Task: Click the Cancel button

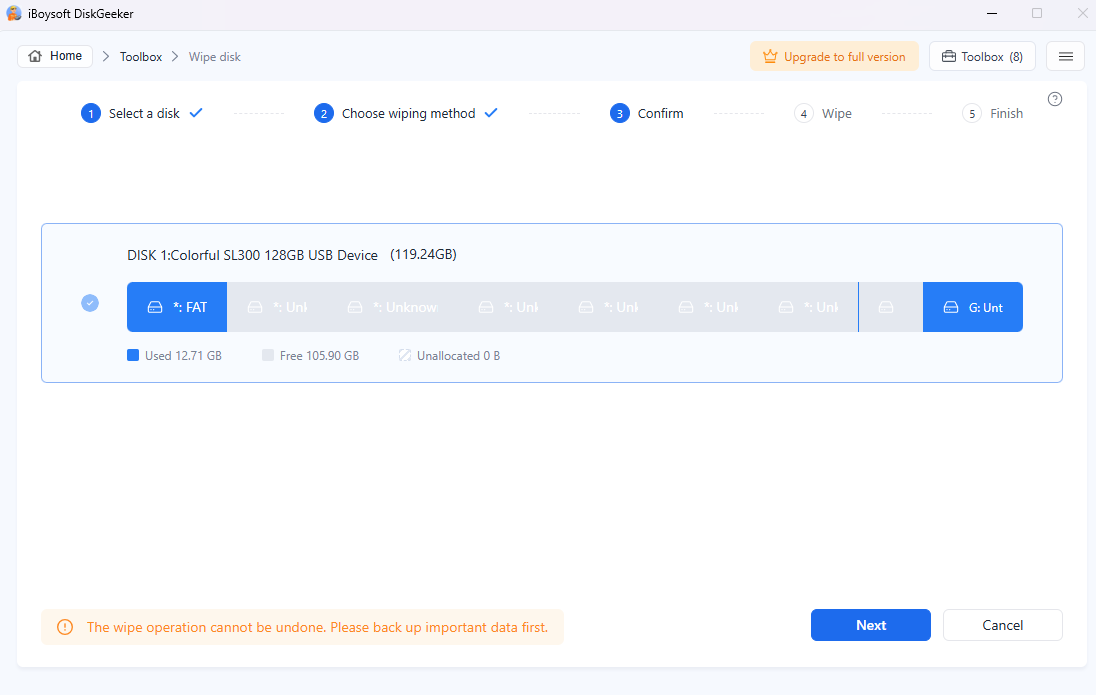Action: 1002,625
